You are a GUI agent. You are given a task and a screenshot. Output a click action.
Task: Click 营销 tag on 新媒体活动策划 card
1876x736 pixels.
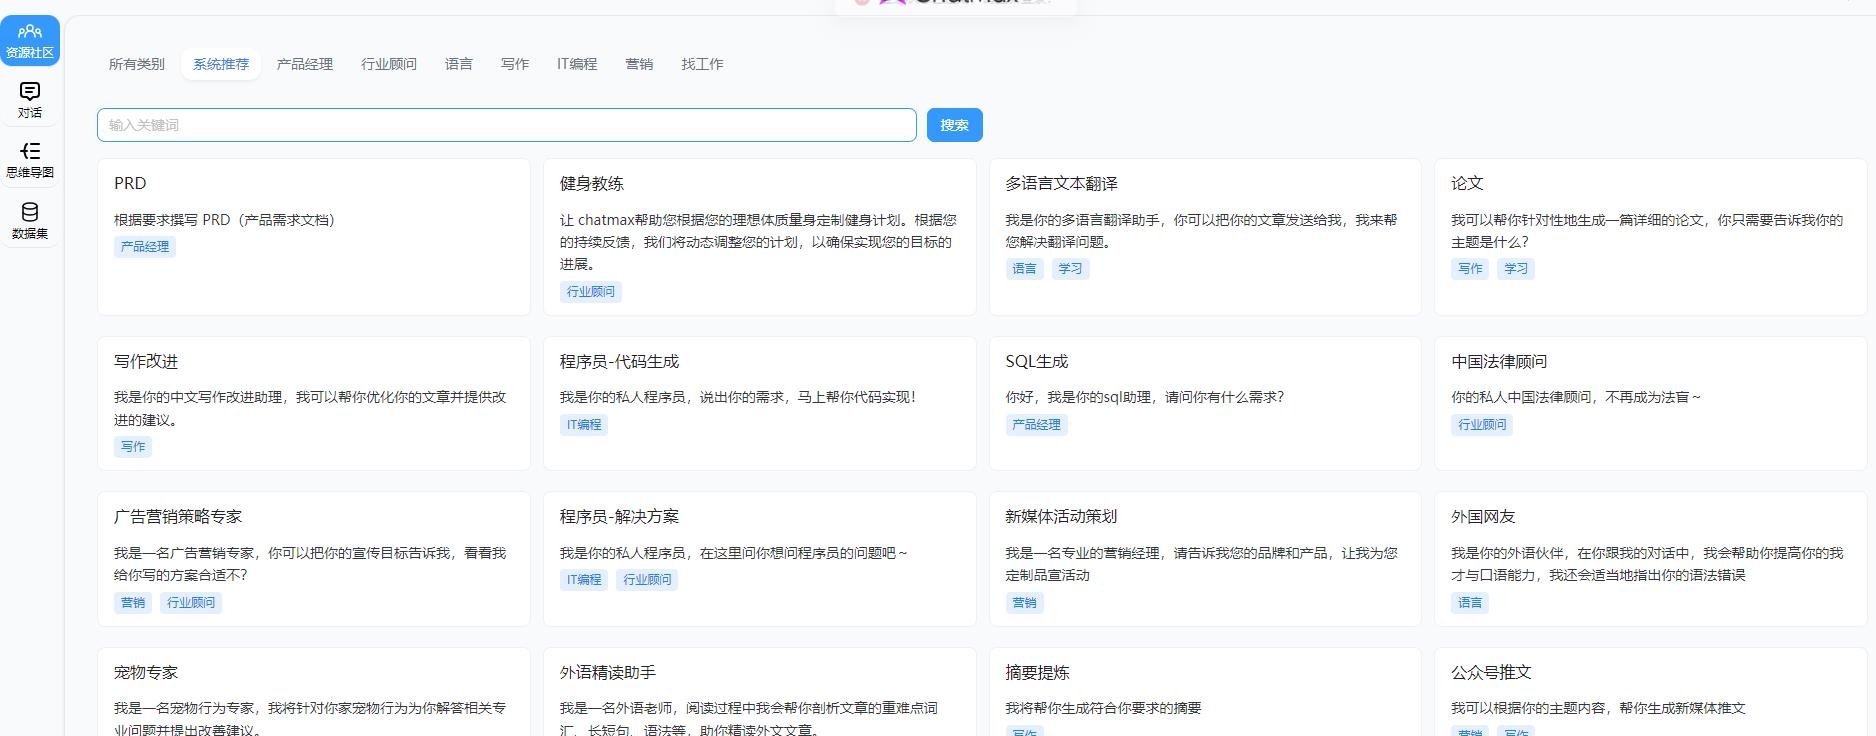click(x=1025, y=603)
